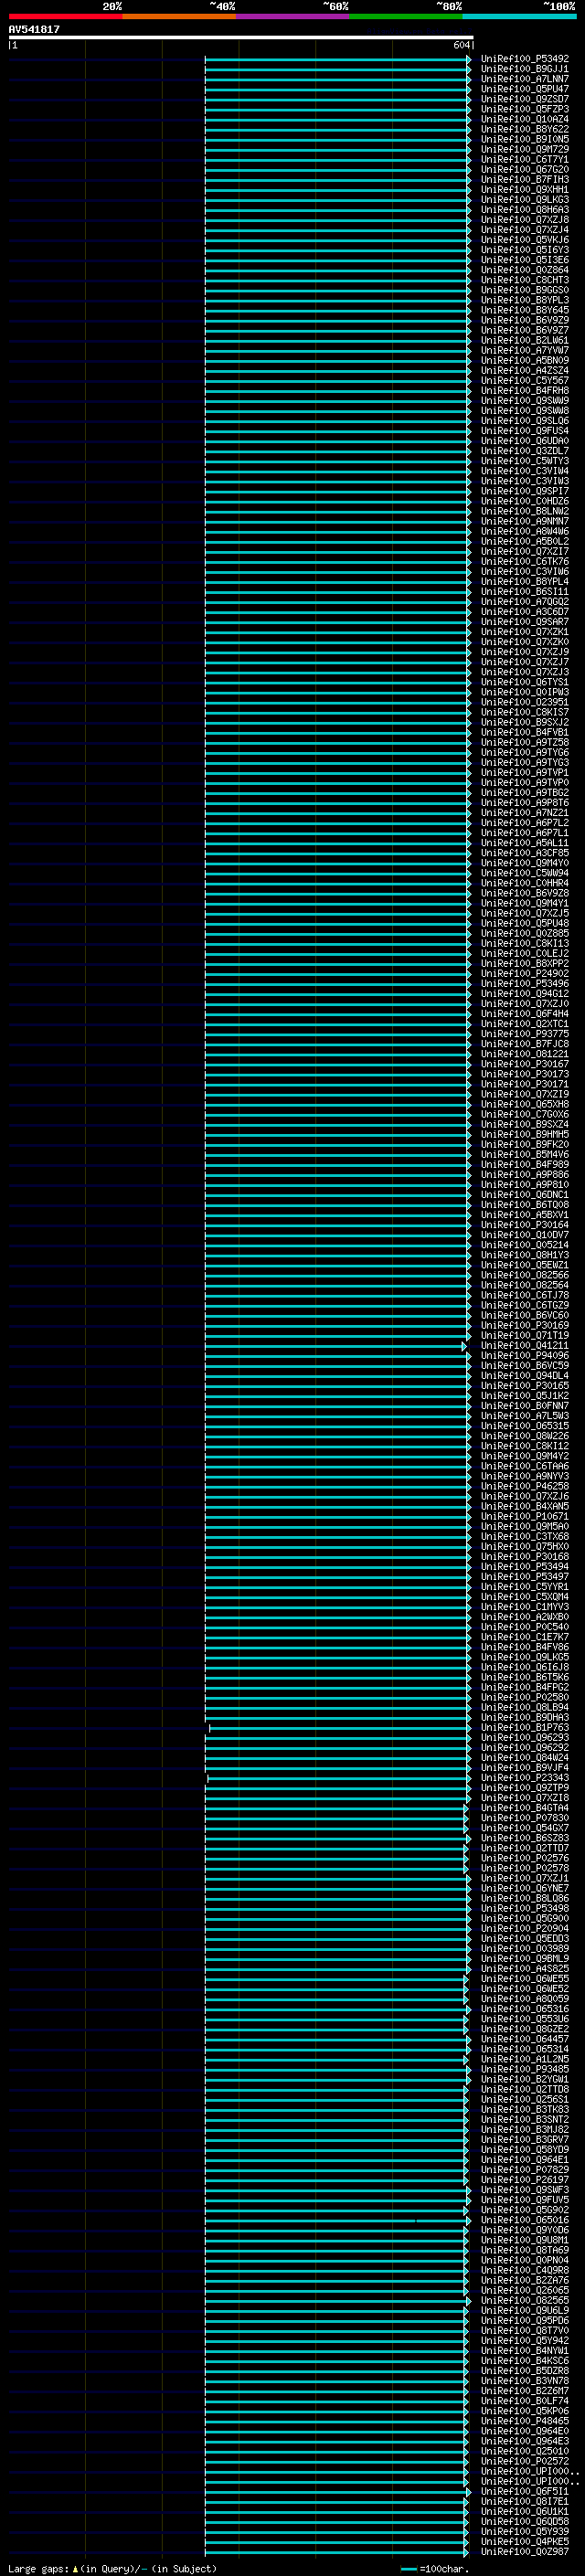585x2576 pixels.
Task: Click the orange ~40% identity legend segment
Action: click(x=179, y=16)
